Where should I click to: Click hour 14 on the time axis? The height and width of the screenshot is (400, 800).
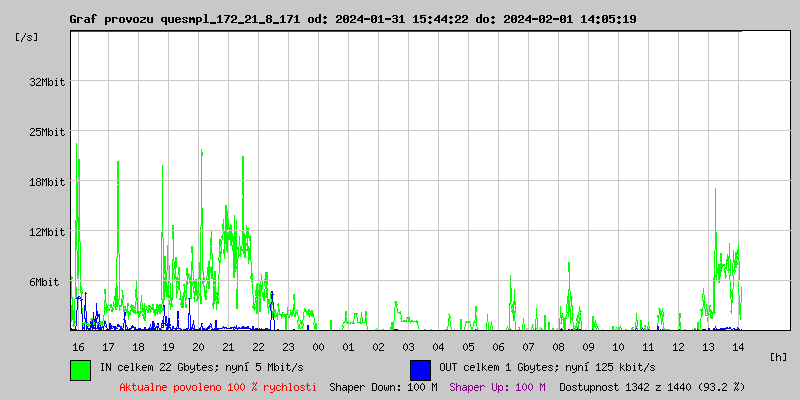click(x=738, y=346)
